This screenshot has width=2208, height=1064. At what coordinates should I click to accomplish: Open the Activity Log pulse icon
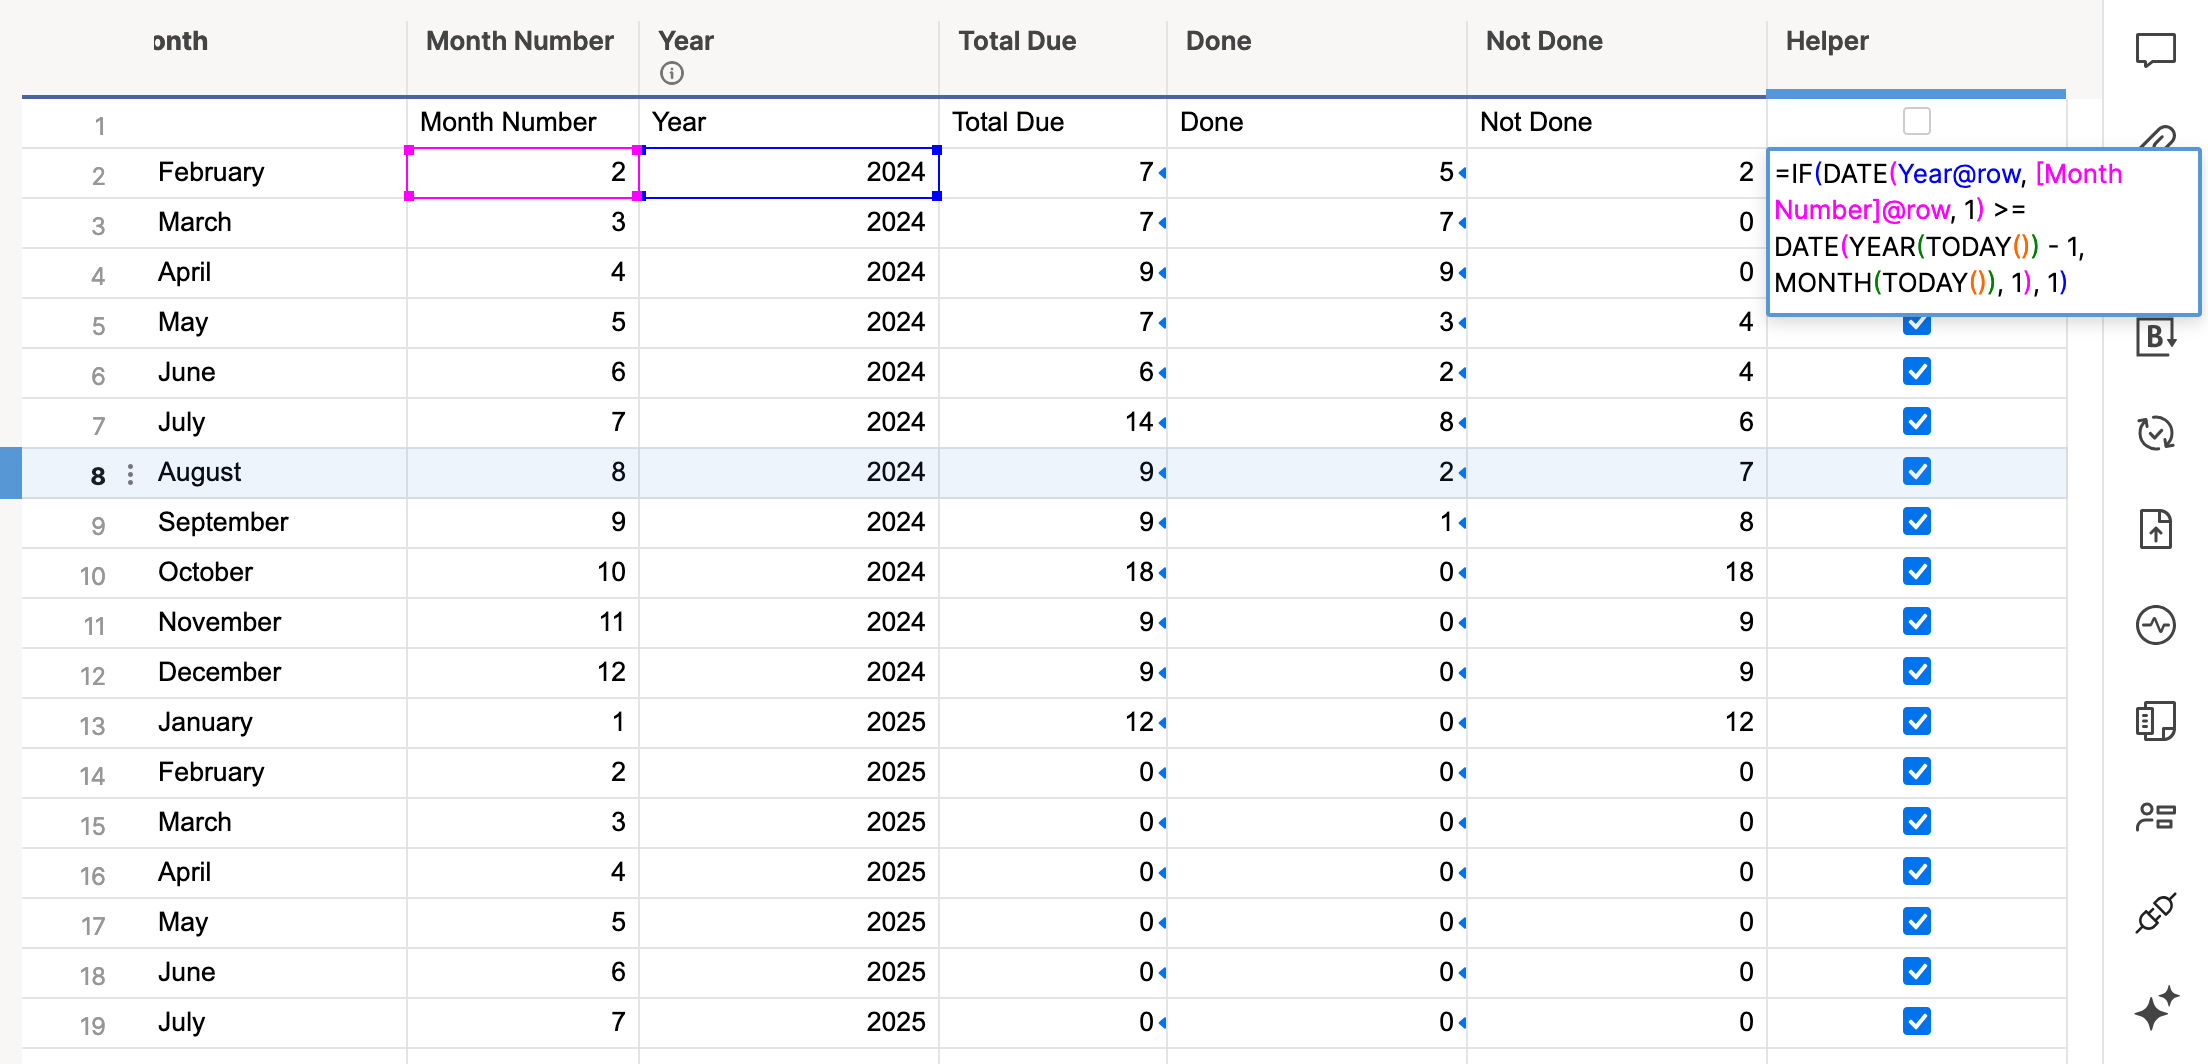coord(2156,625)
